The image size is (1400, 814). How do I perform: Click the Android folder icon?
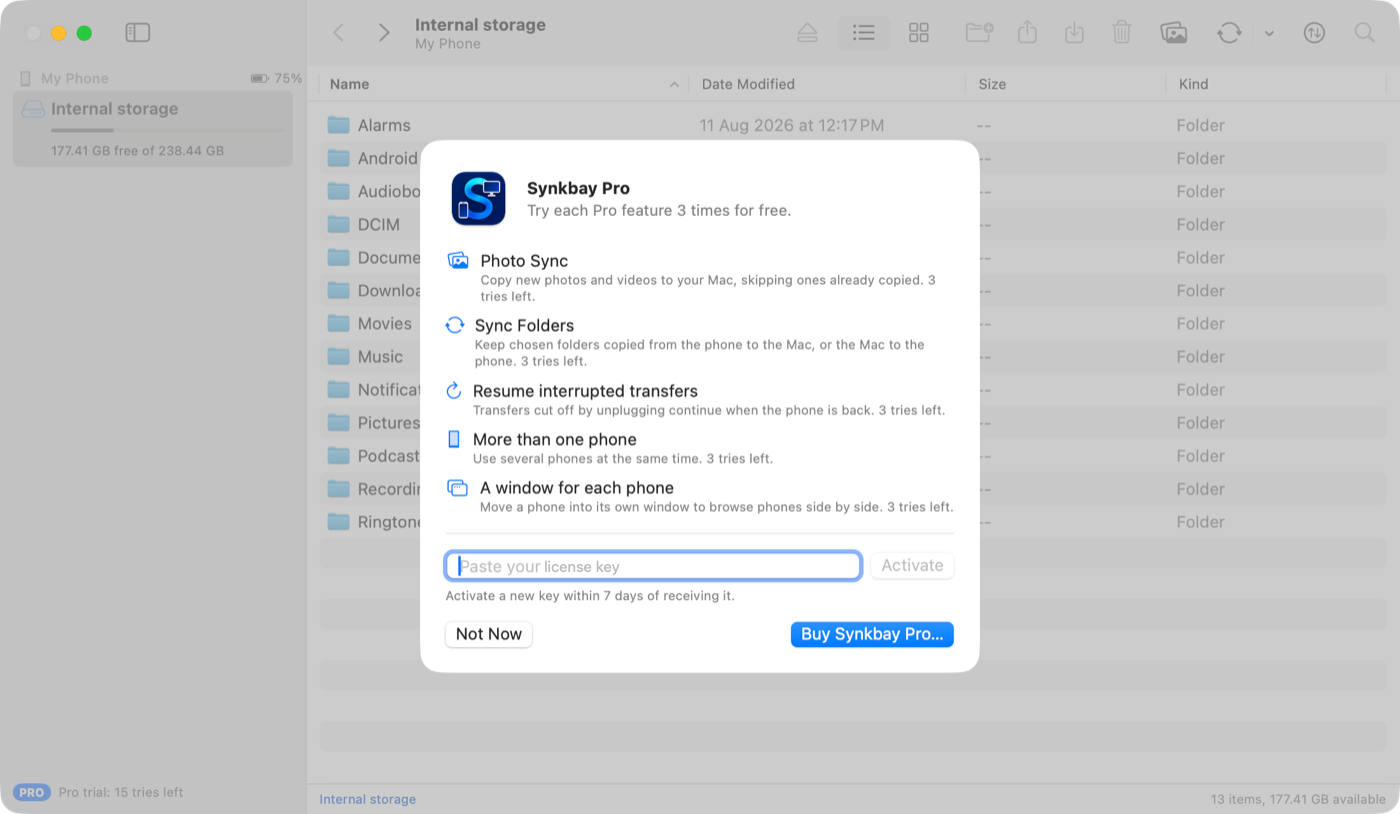[339, 159]
